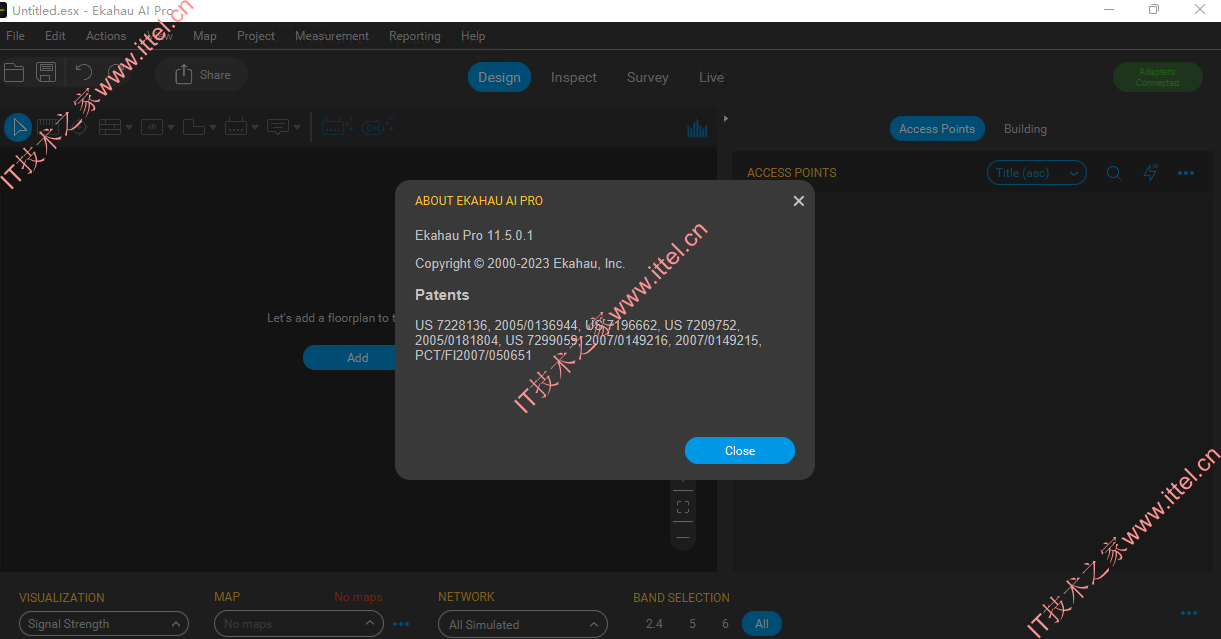Click the Patents heading in About dialog
This screenshot has width=1221, height=639.
coord(442,295)
